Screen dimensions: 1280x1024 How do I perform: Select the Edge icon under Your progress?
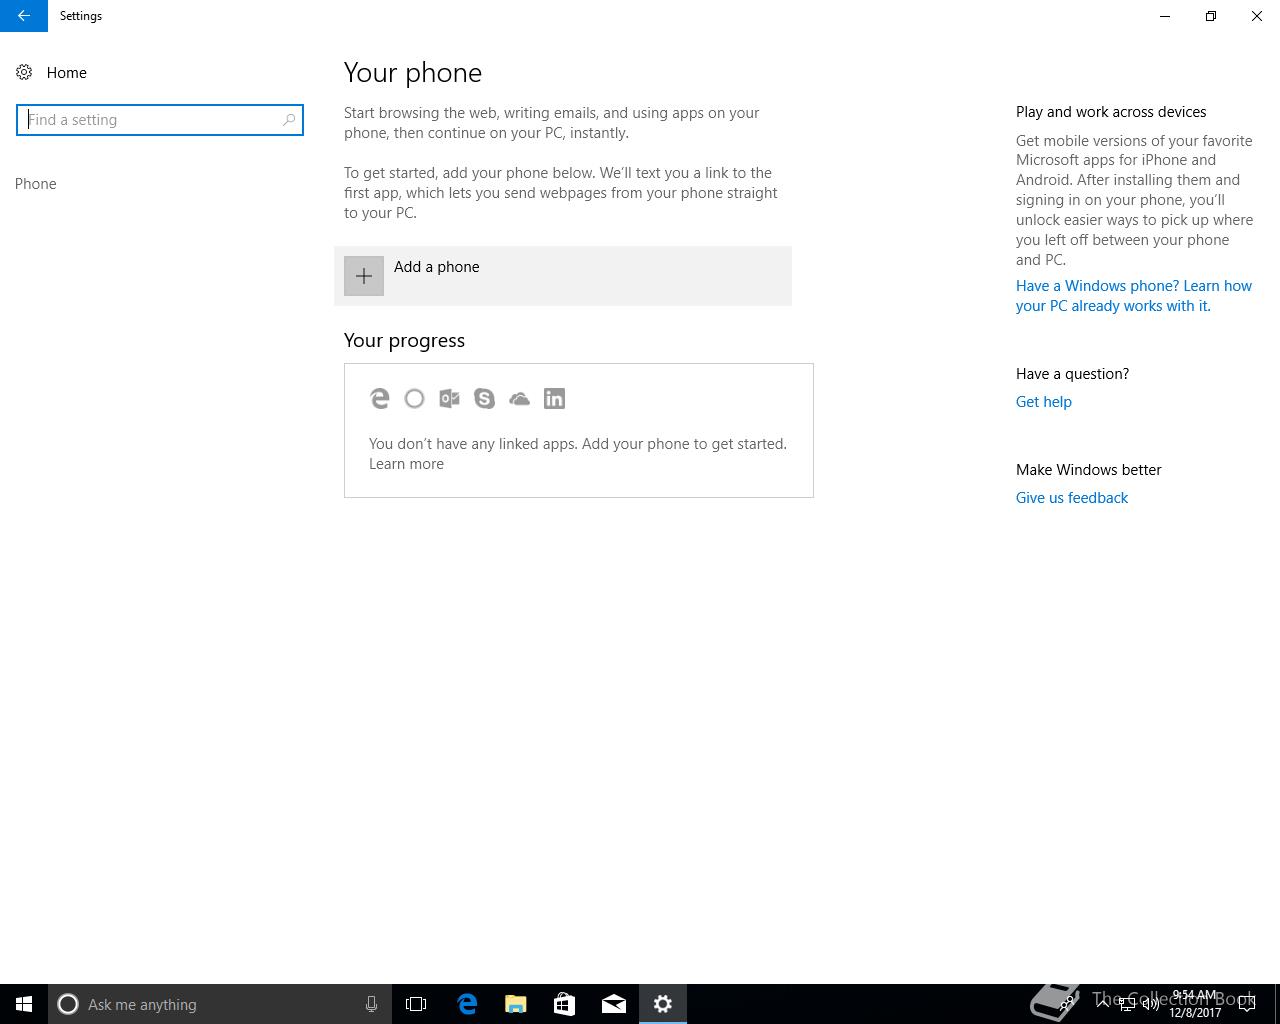379,399
